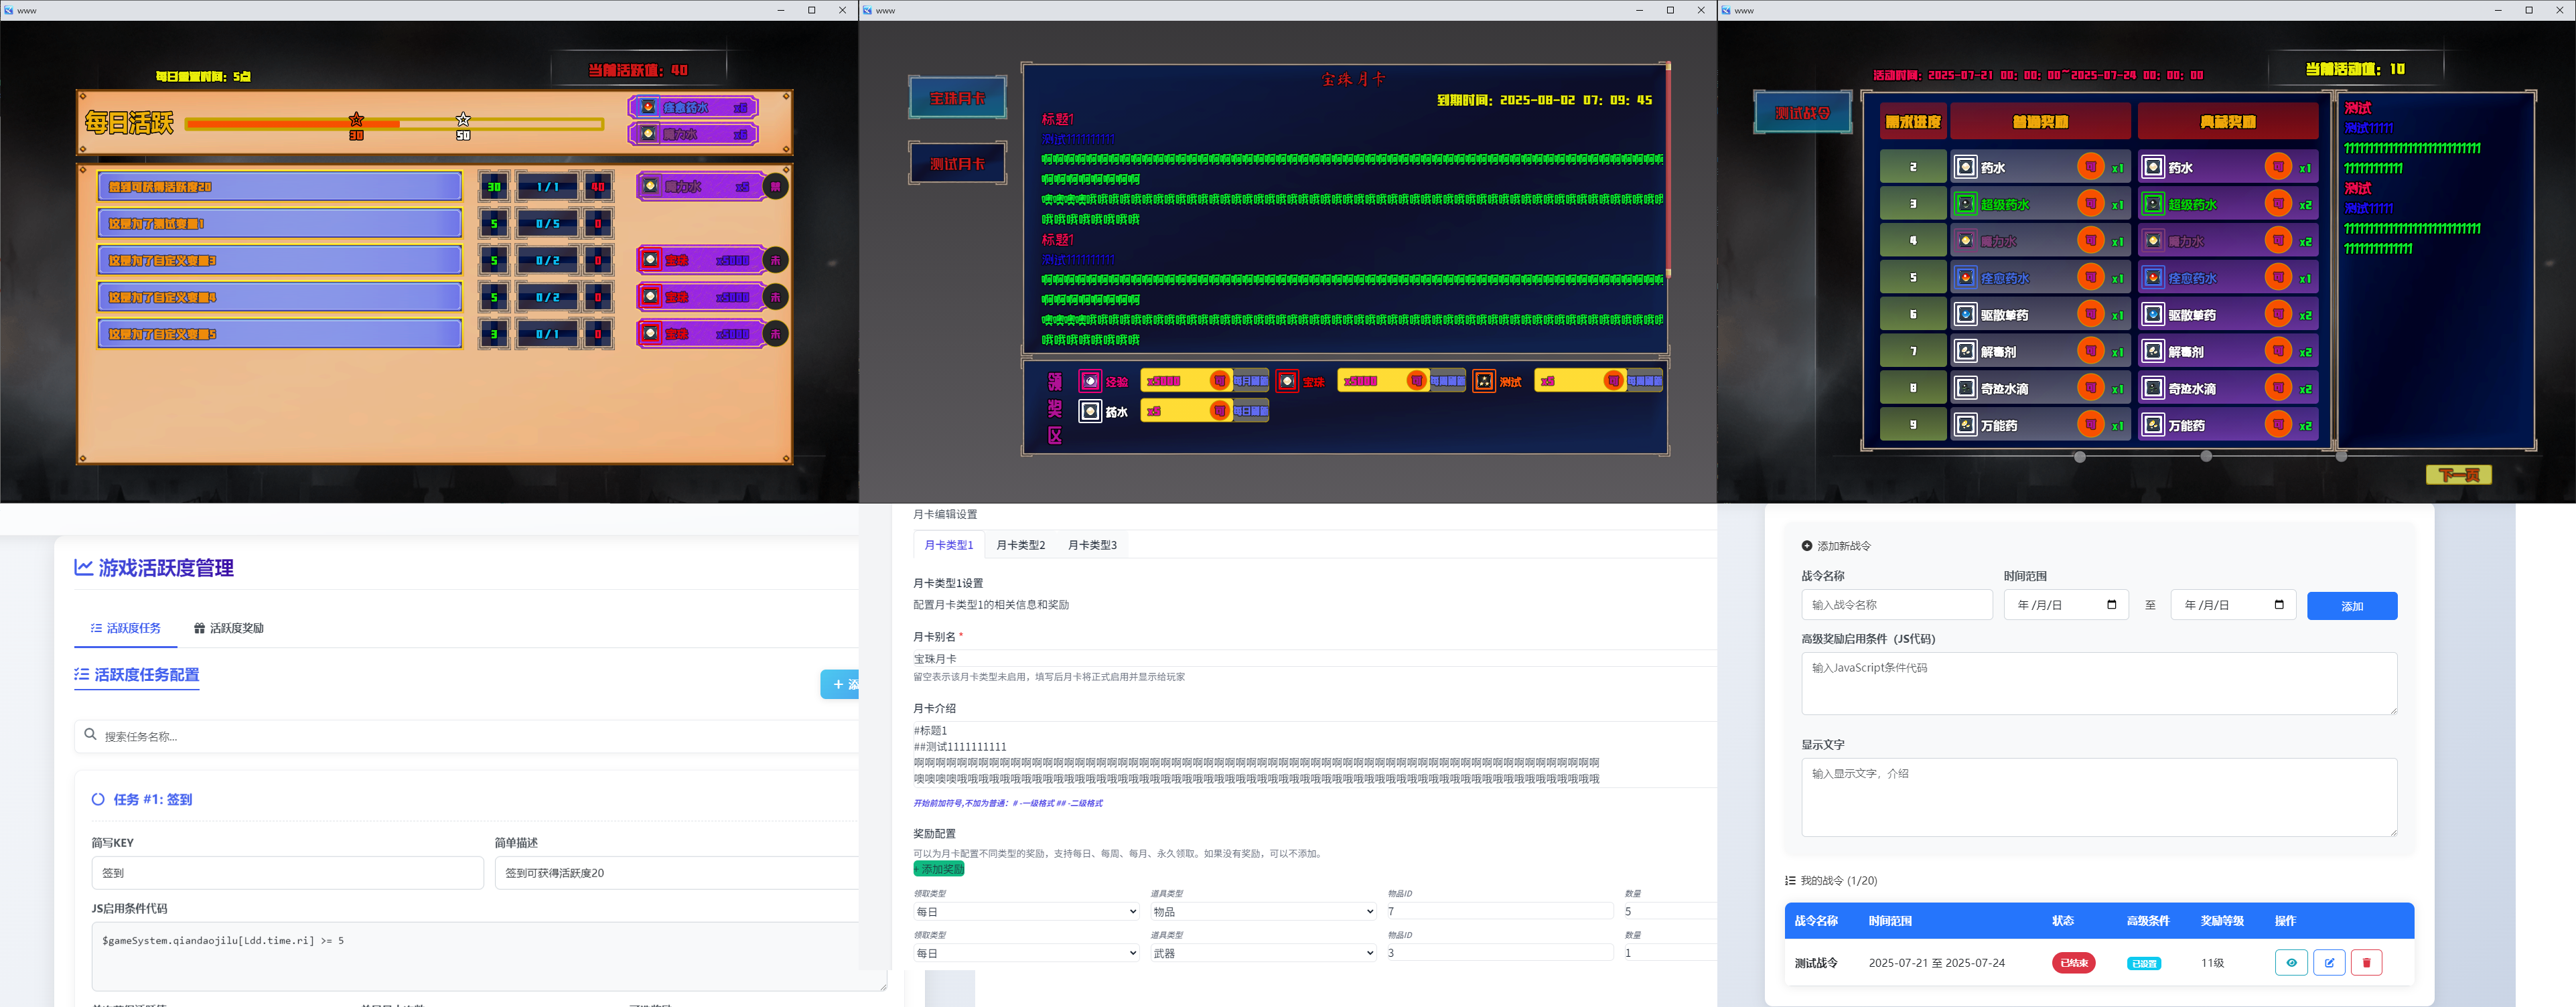Open the 道具类型 物品 dropdown
This screenshot has width=2576, height=1007.
1263,911
